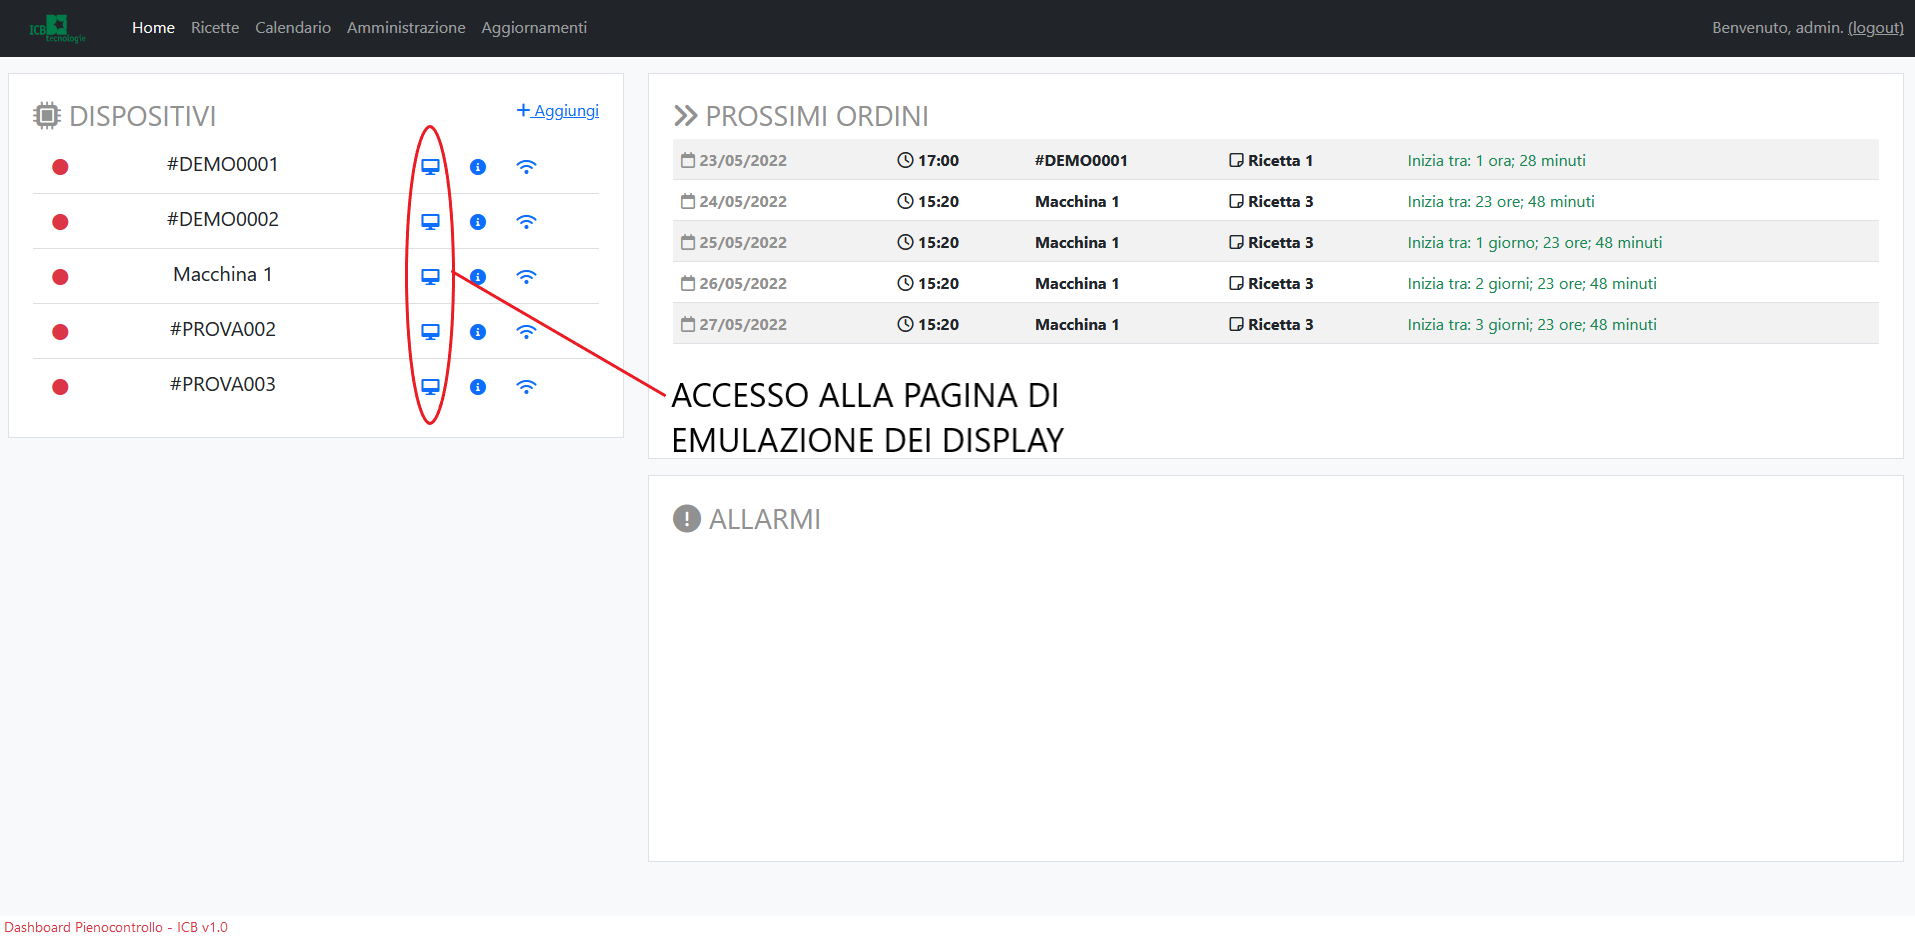Click the Aggiungi device link
Image resolution: width=1915 pixels, height=950 pixels.
558,111
